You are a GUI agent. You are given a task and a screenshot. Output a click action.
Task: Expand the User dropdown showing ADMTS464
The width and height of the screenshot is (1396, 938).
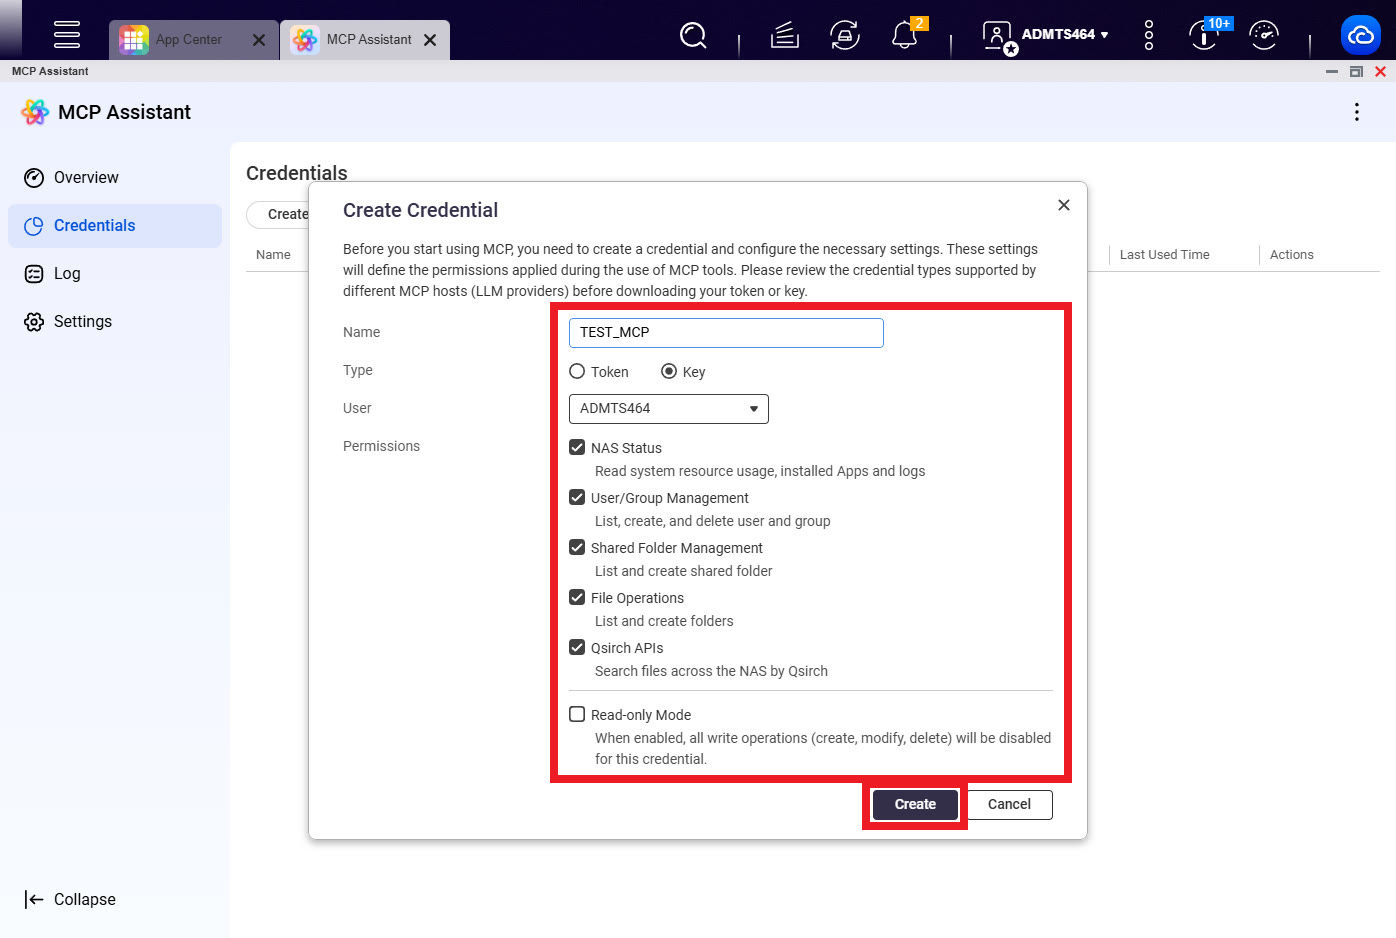tap(668, 409)
